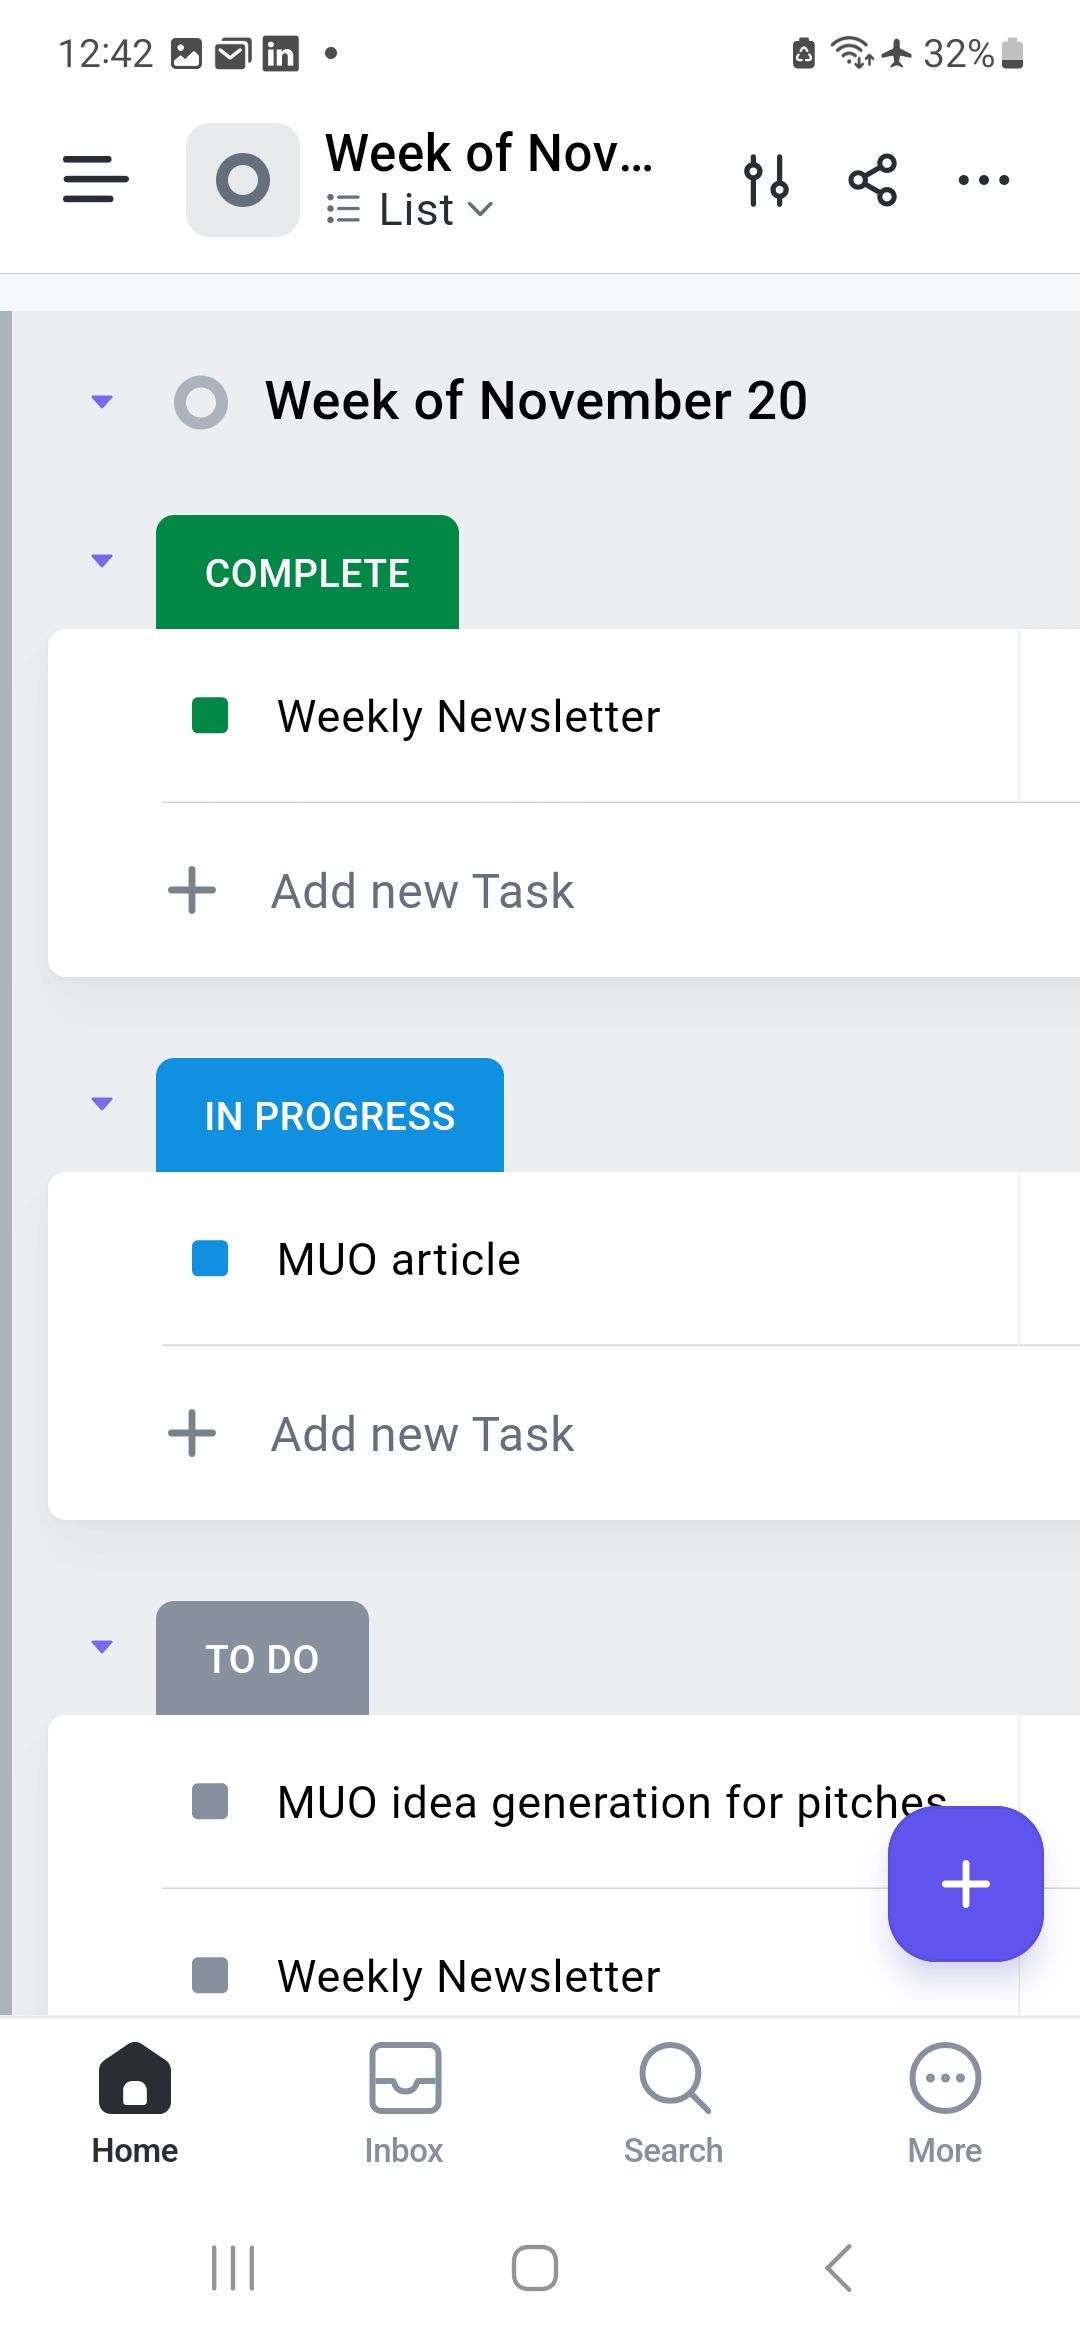Viewport: 1080px width, 2340px height.
Task: Open the view filter and sort options
Action: [x=767, y=180]
